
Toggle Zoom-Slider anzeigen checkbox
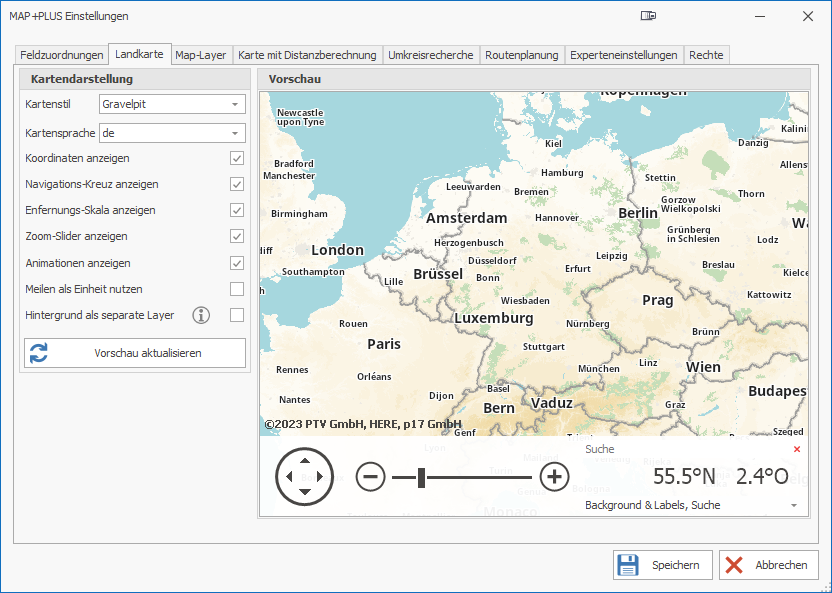(237, 237)
